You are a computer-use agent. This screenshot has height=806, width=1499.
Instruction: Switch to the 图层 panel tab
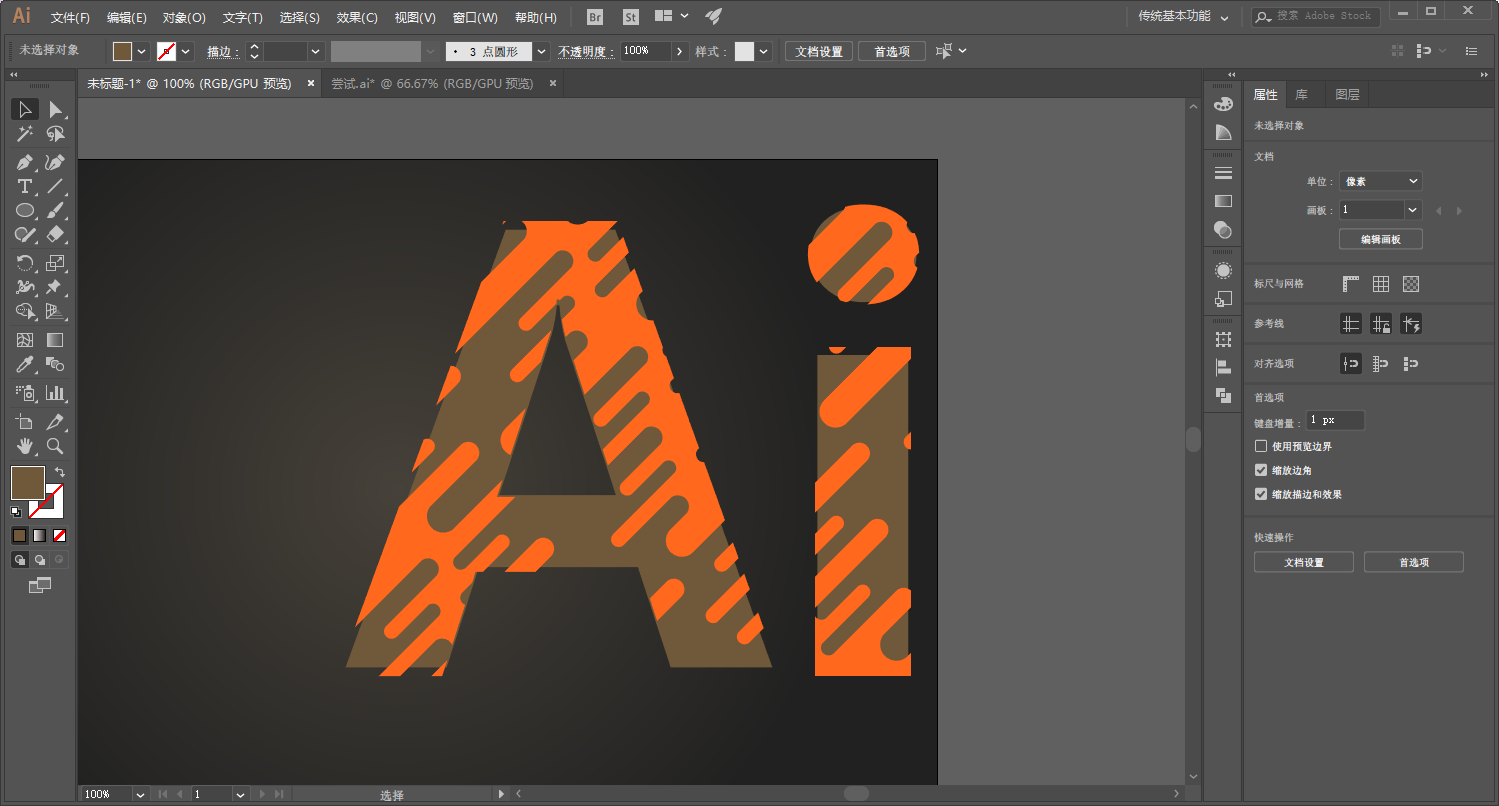tap(1347, 95)
